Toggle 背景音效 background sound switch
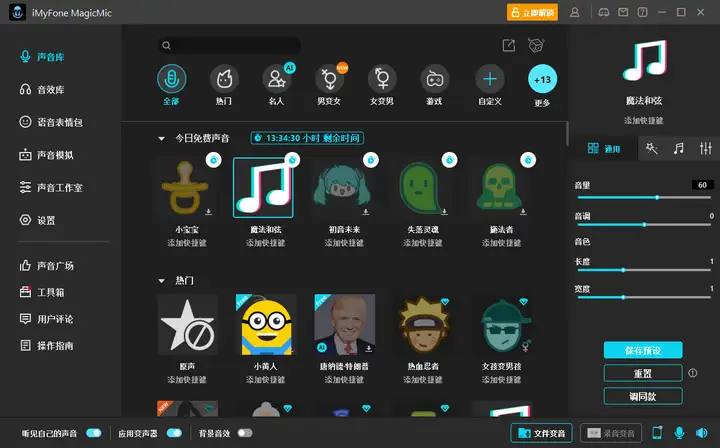 click(x=245, y=433)
